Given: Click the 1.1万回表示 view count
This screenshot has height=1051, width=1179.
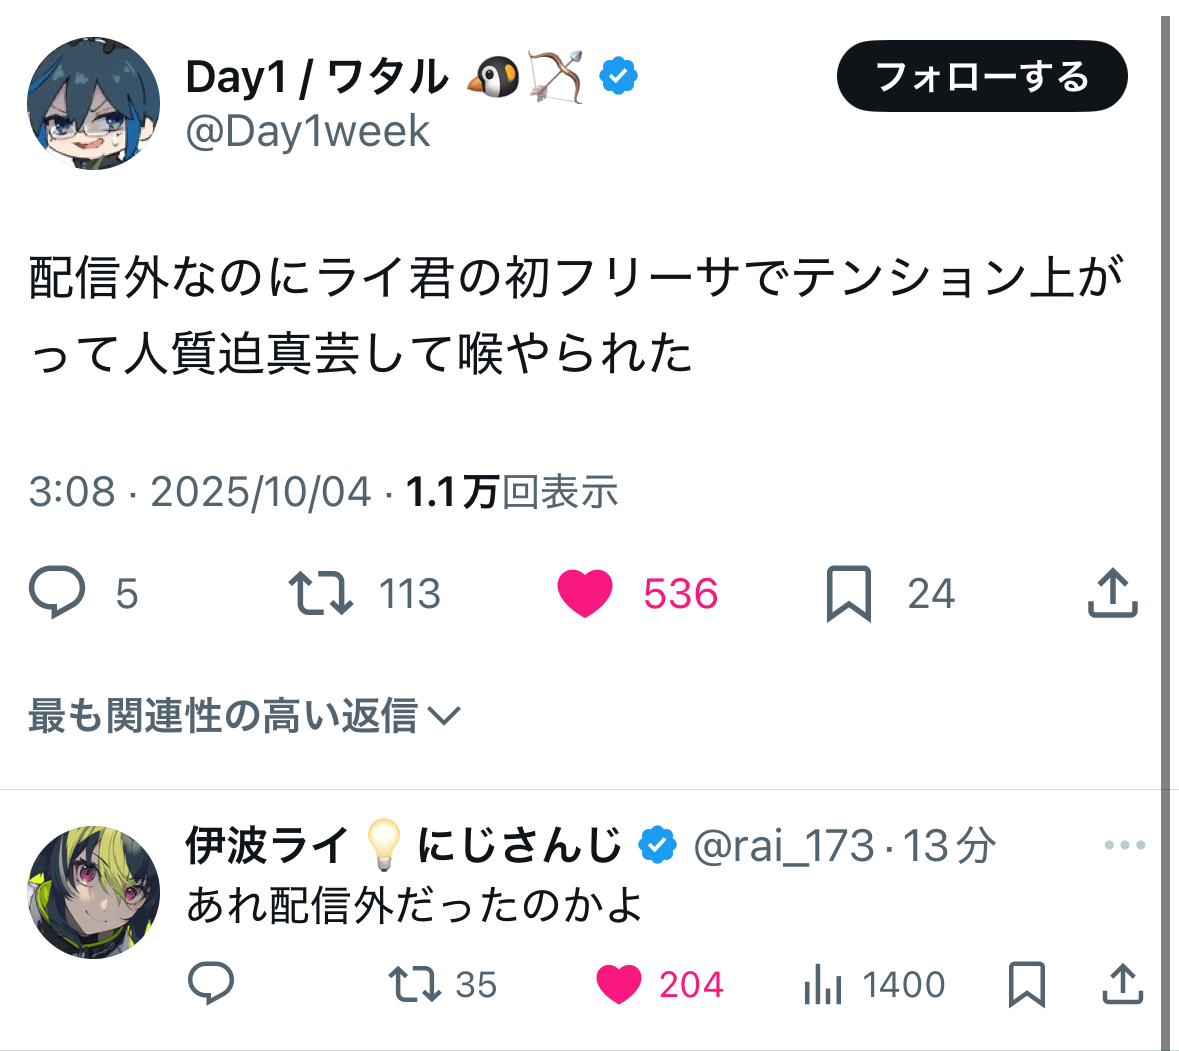Looking at the screenshot, I should click(x=512, y=492).
